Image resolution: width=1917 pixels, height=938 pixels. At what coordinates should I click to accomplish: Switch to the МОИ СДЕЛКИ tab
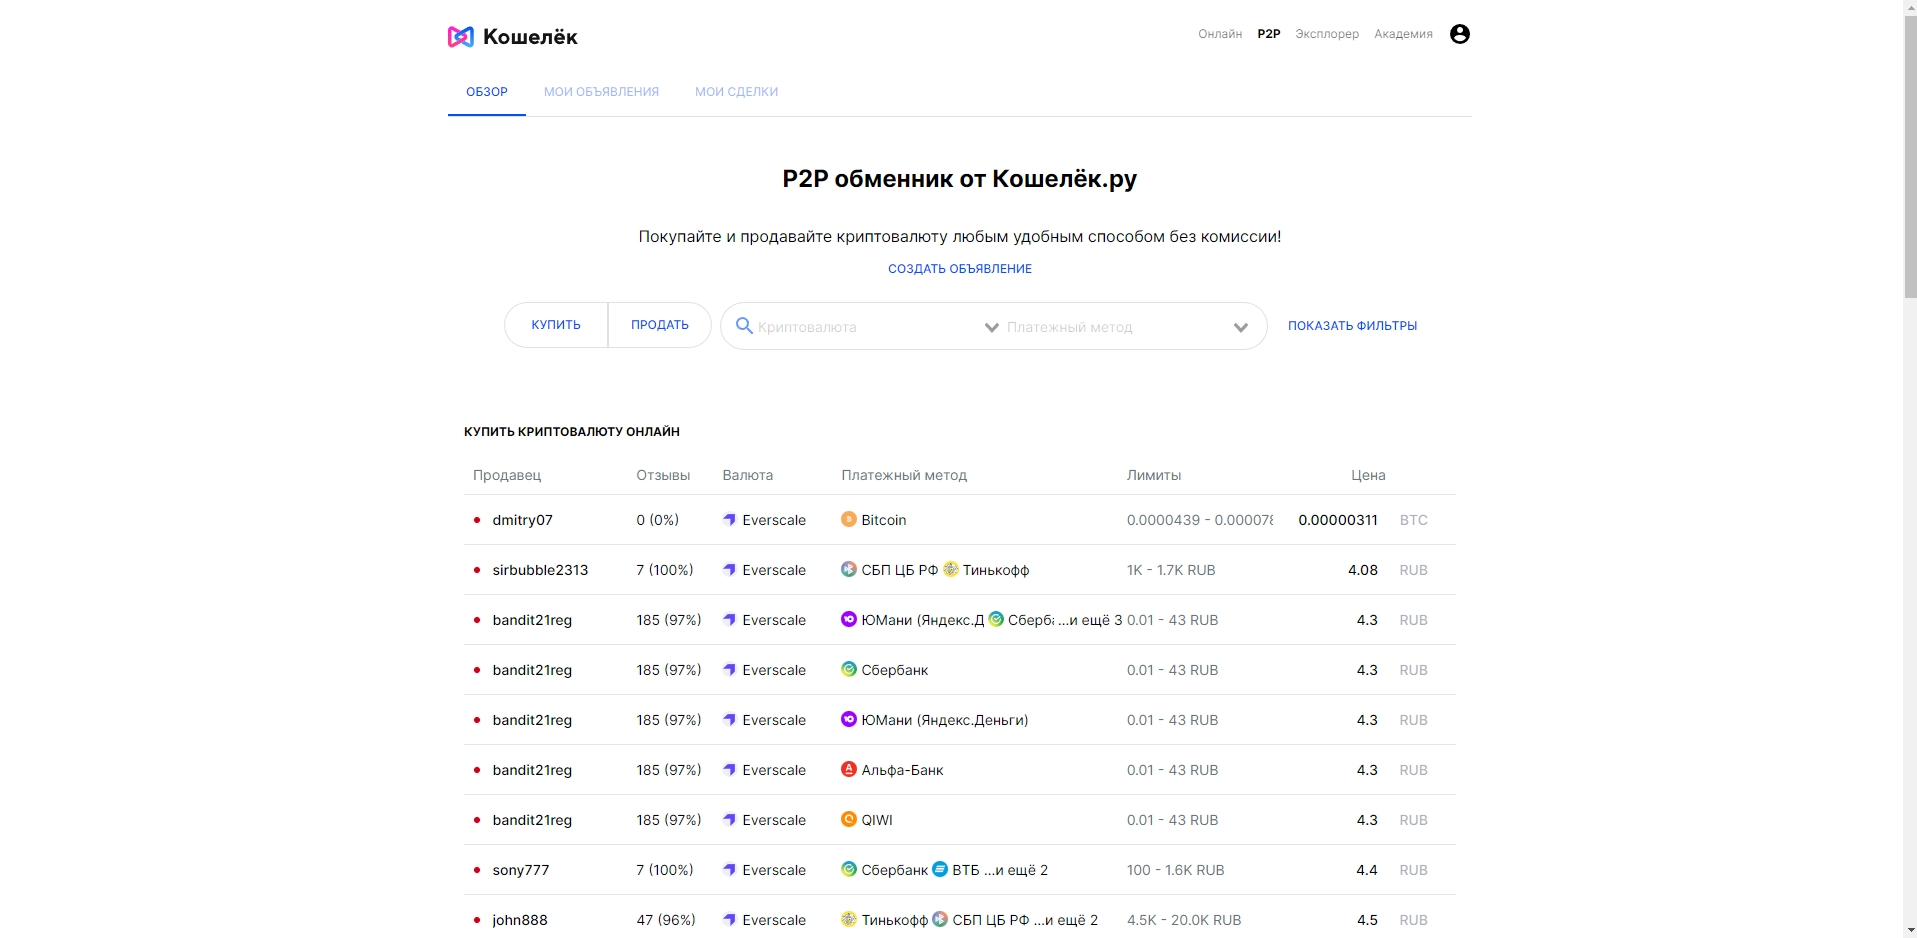click(x=736, y=92)
